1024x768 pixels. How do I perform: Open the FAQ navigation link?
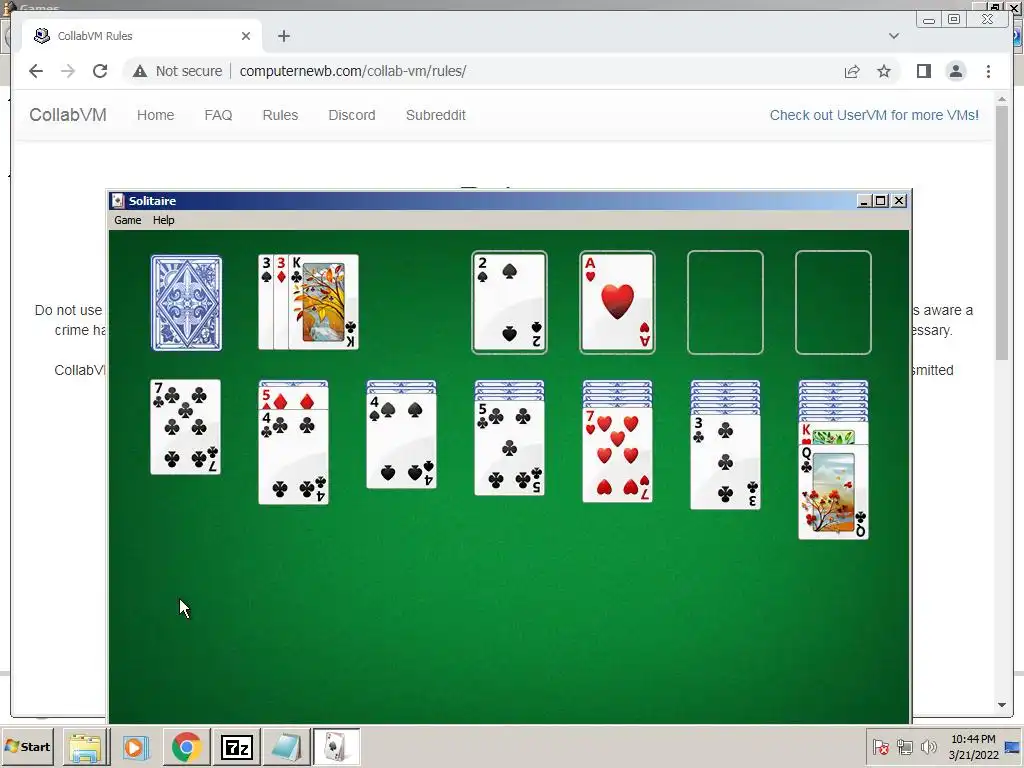coord(218,115)
